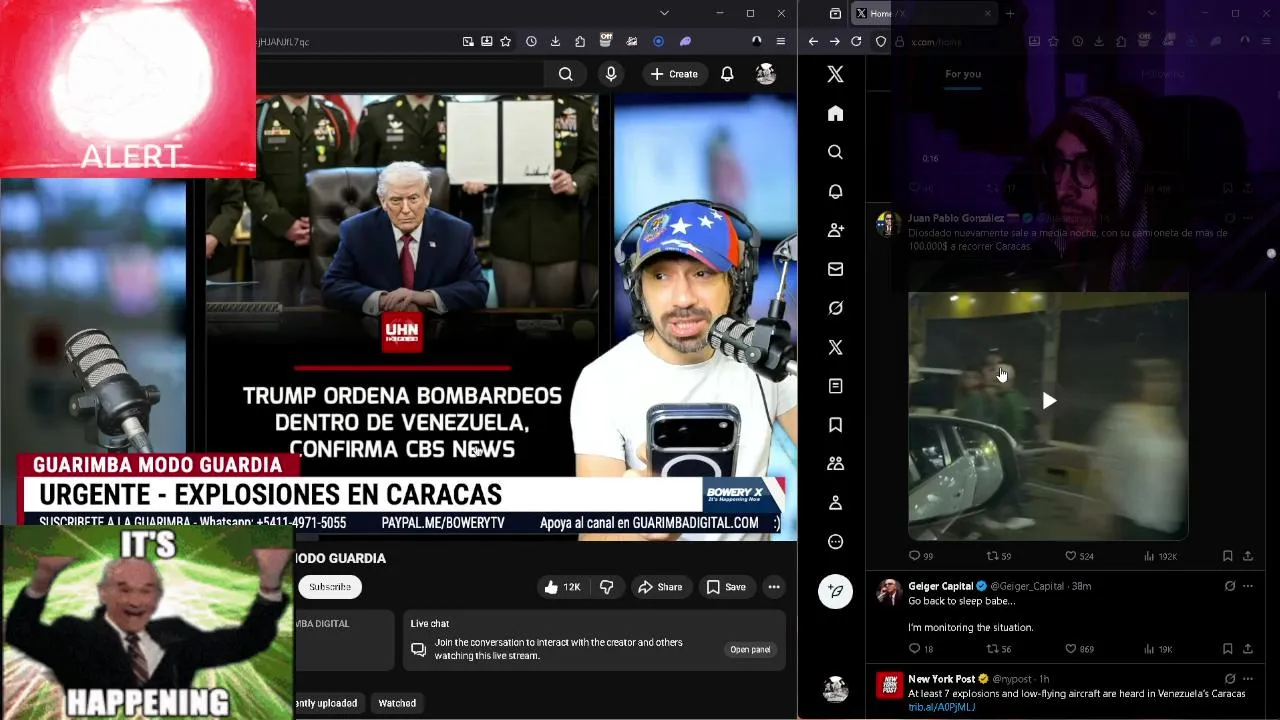Open history clock icon in left browser

coord(531,41)
